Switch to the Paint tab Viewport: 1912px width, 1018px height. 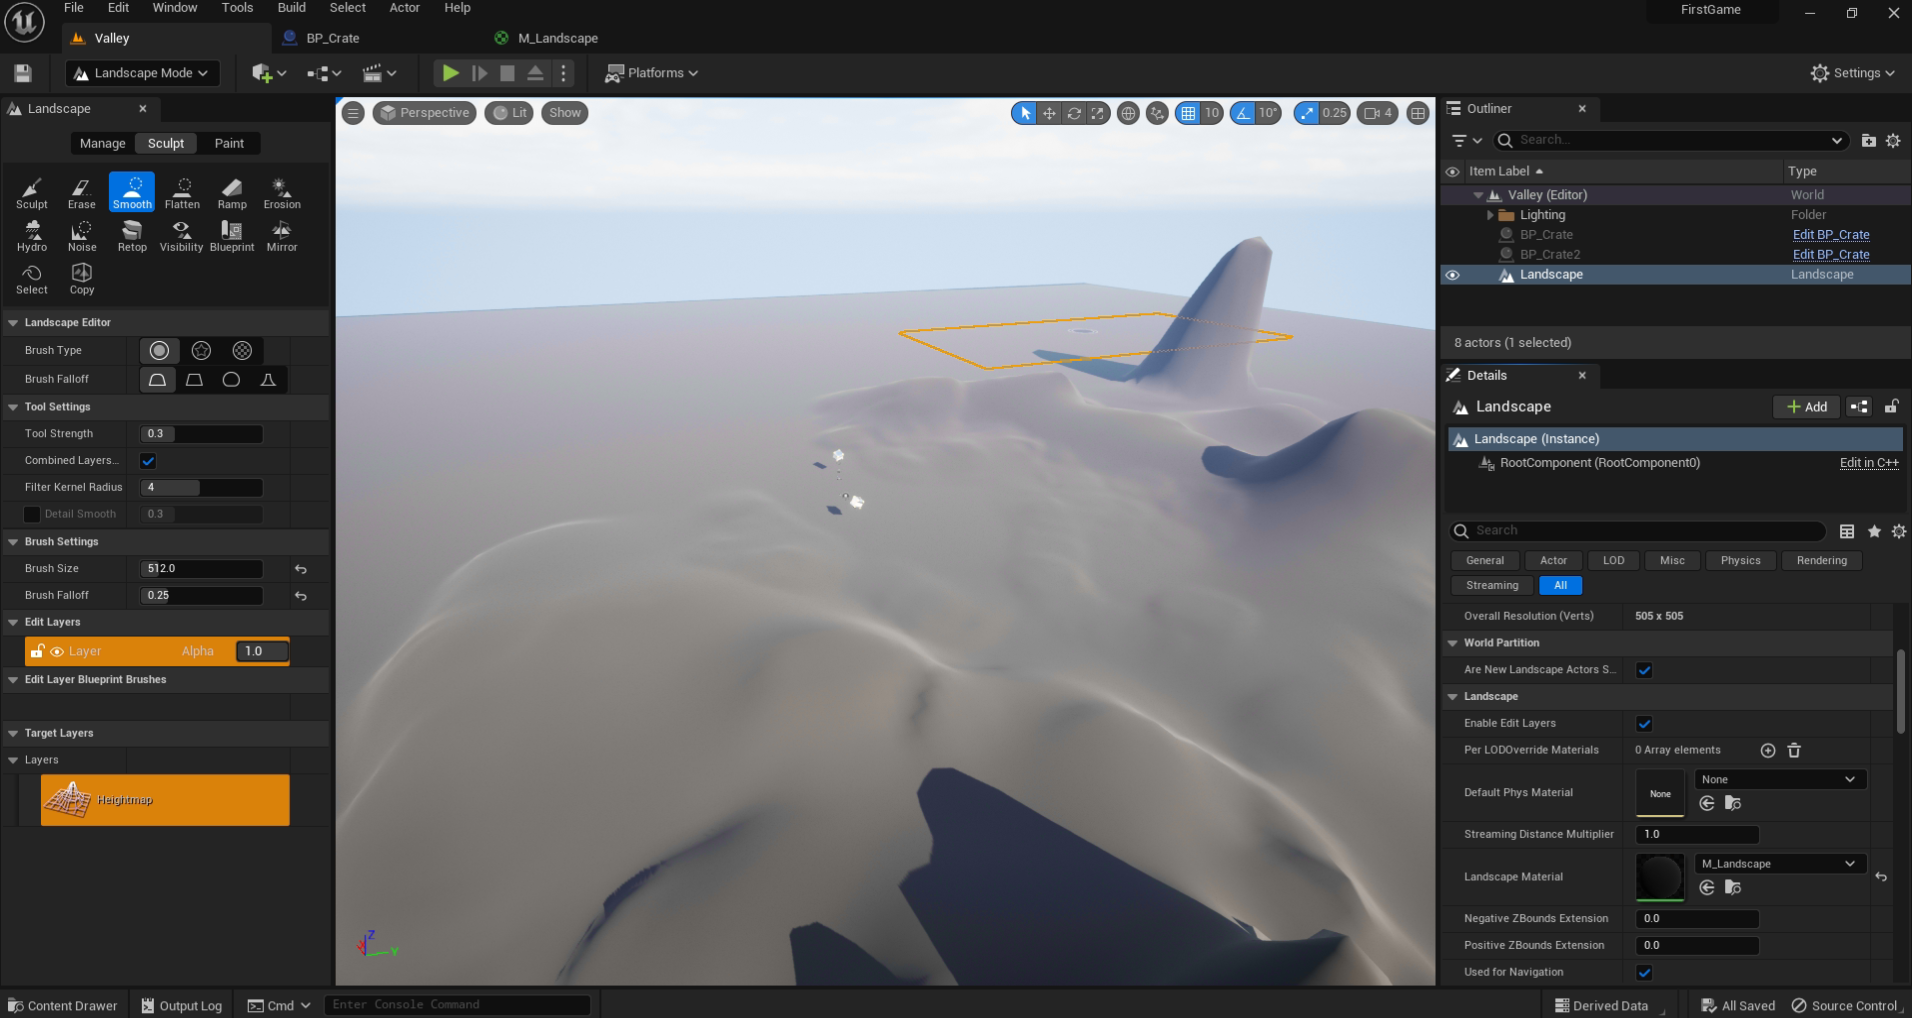click(x=229, y=144)
